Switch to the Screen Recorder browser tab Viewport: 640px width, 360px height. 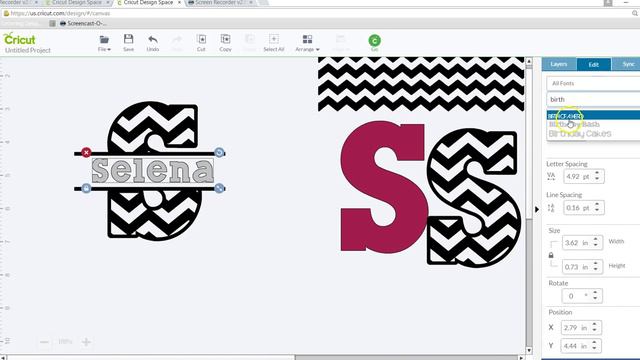(220, 3)
